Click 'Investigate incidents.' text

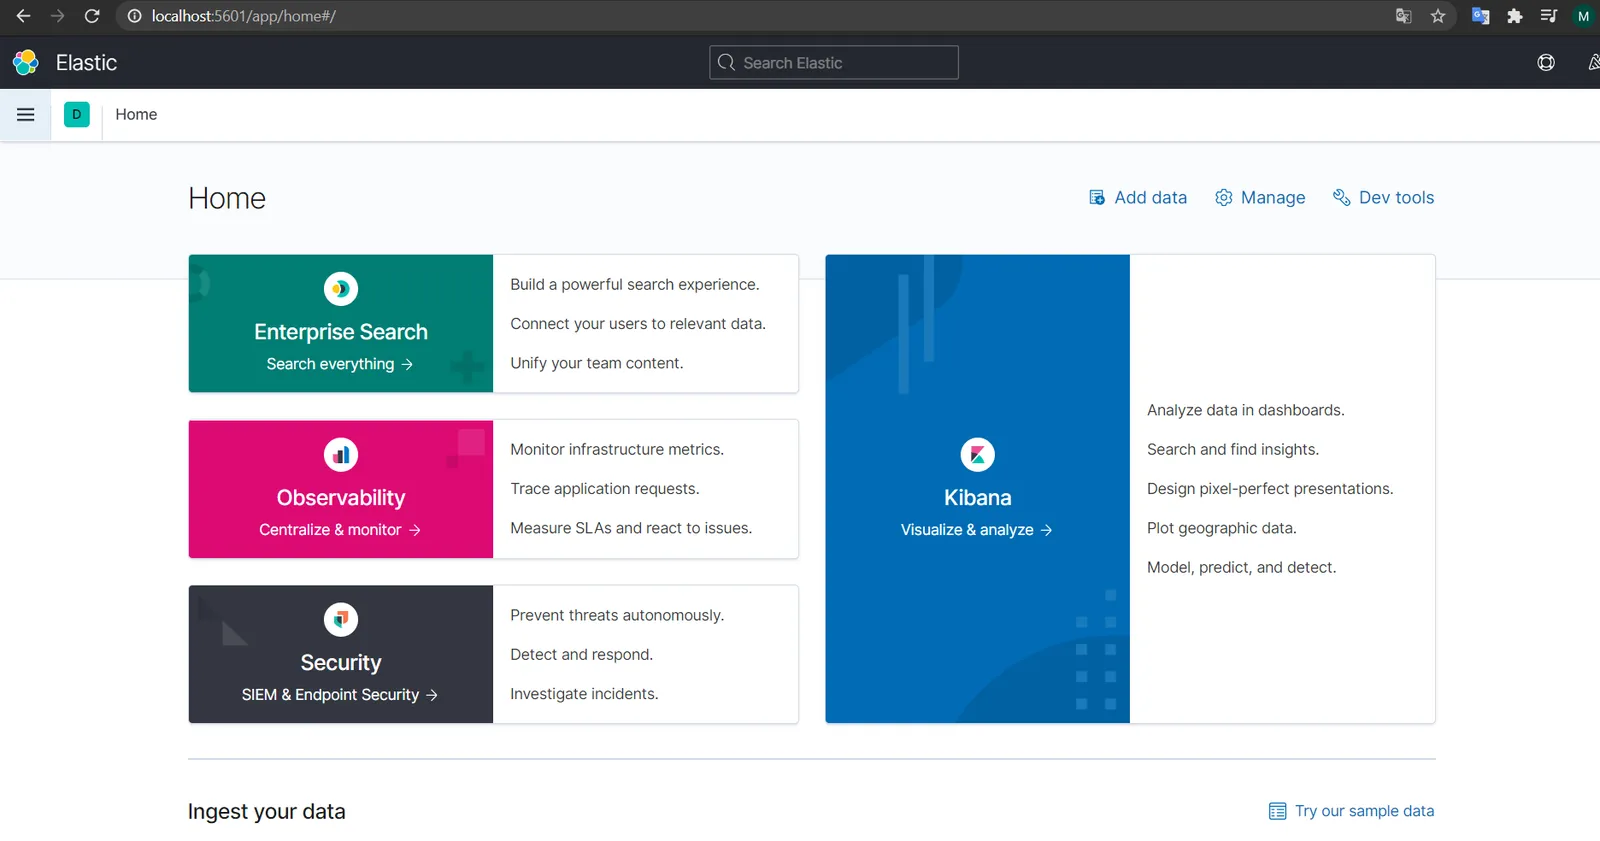[584, 694]
